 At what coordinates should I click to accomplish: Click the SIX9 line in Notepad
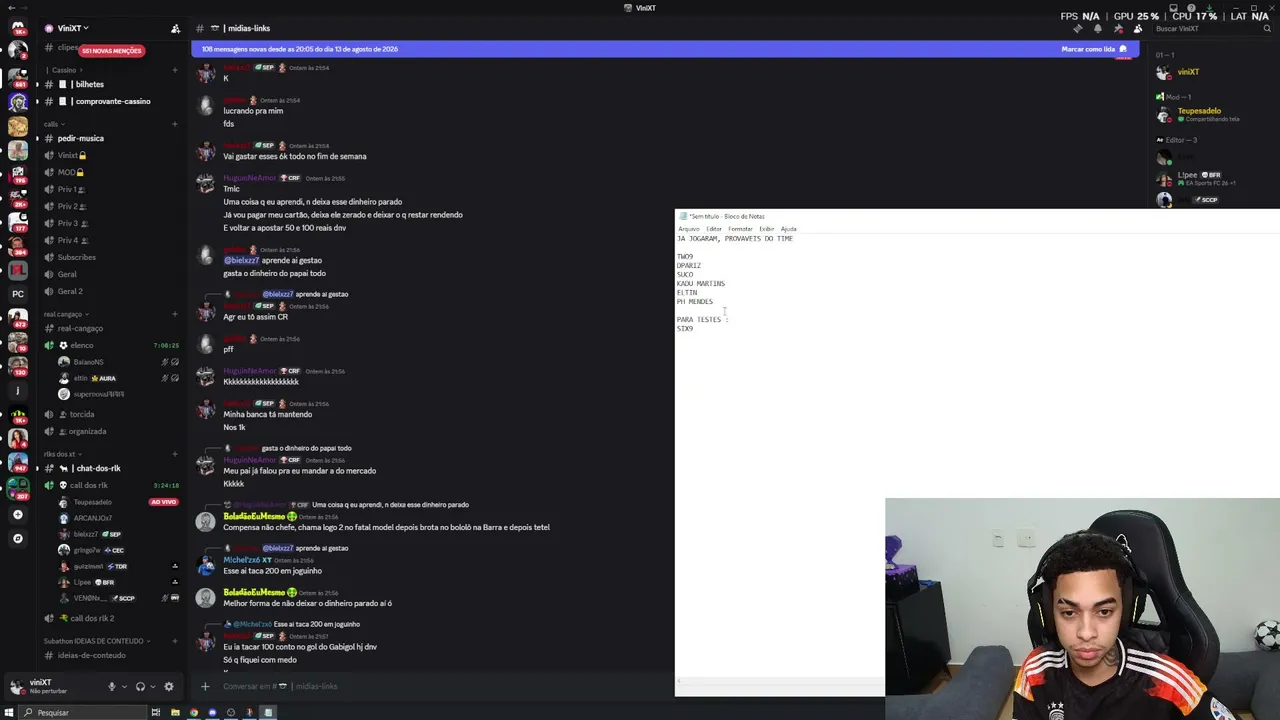pyautogui.click(x=685, y=328)
